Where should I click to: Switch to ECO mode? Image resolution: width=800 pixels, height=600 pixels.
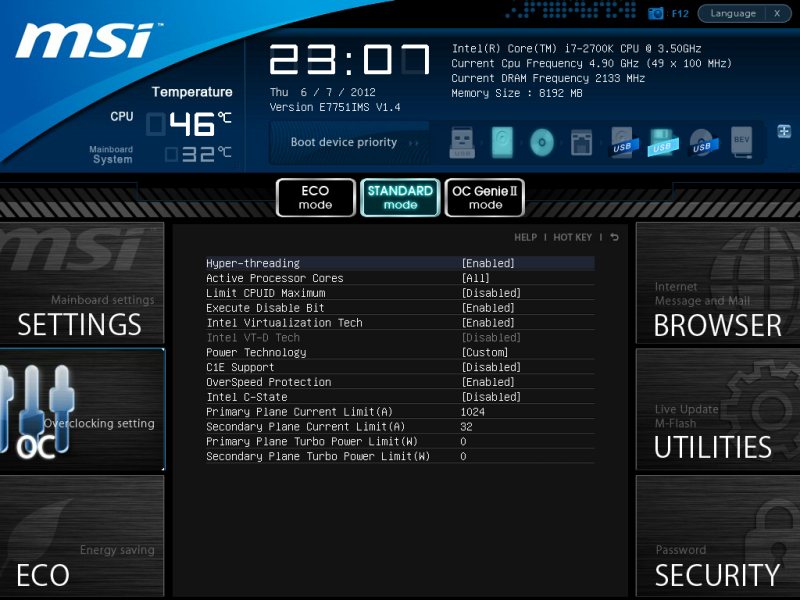tap(315, 197)
